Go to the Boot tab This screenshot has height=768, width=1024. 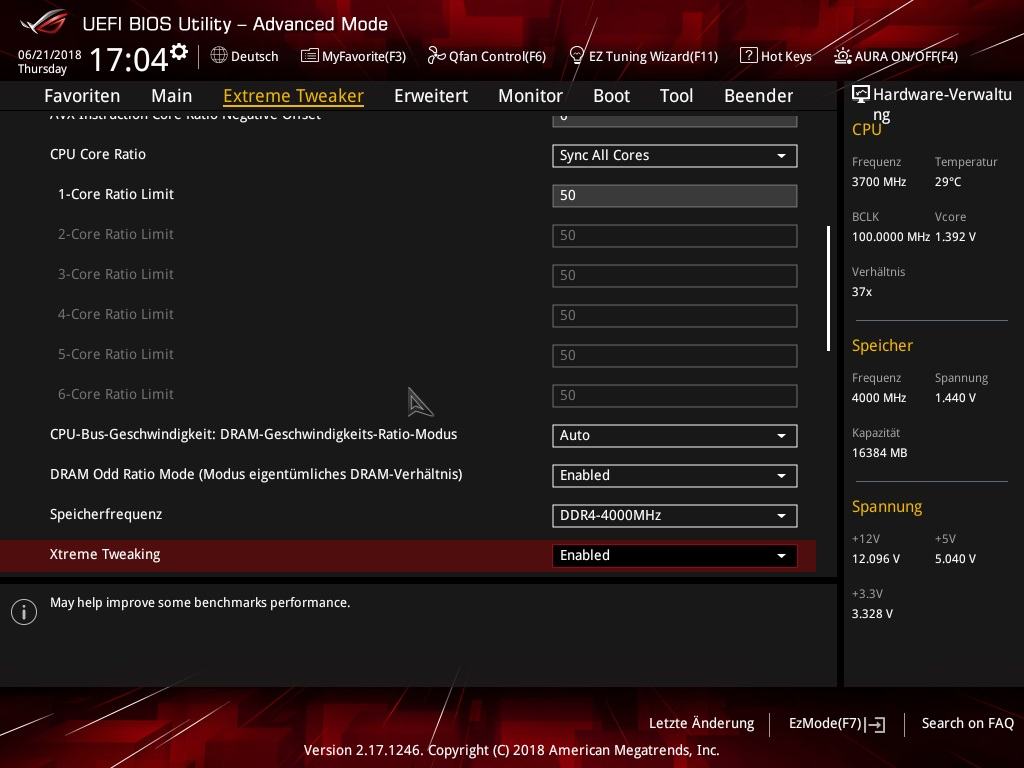[x=611, y=95]
